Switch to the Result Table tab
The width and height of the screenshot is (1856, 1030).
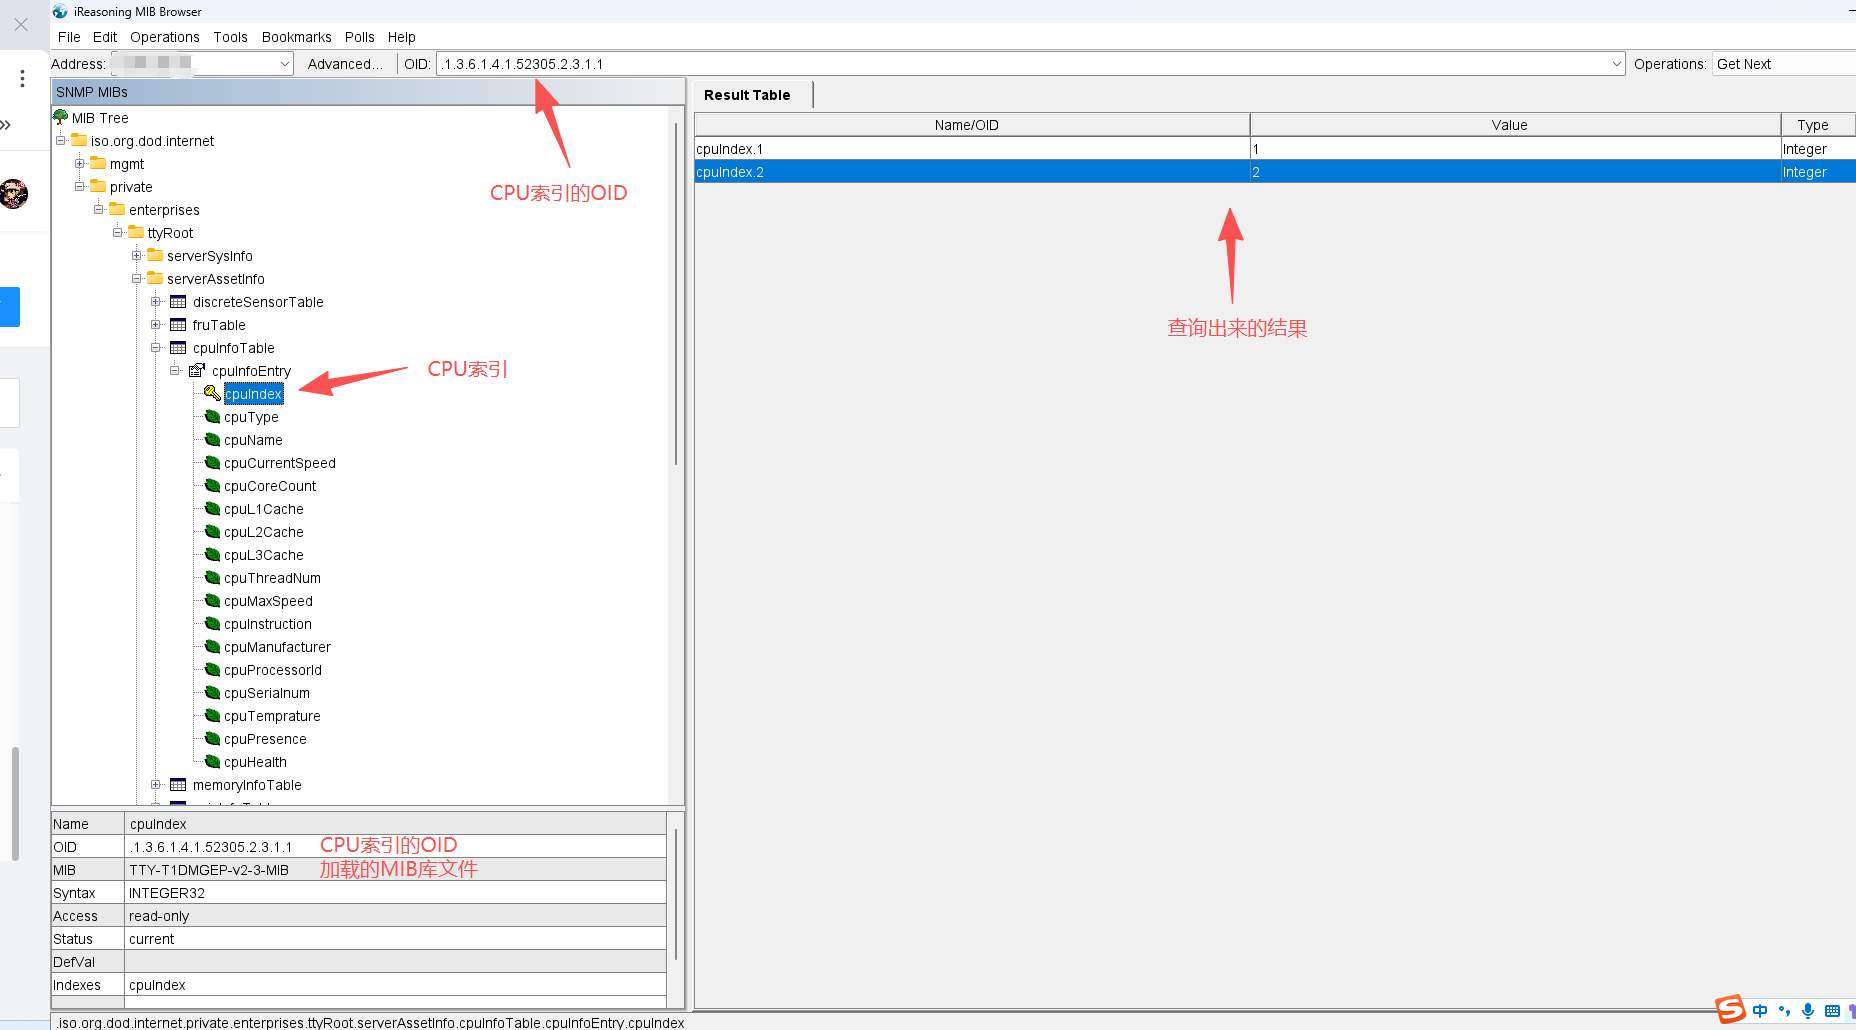[747, 95]
